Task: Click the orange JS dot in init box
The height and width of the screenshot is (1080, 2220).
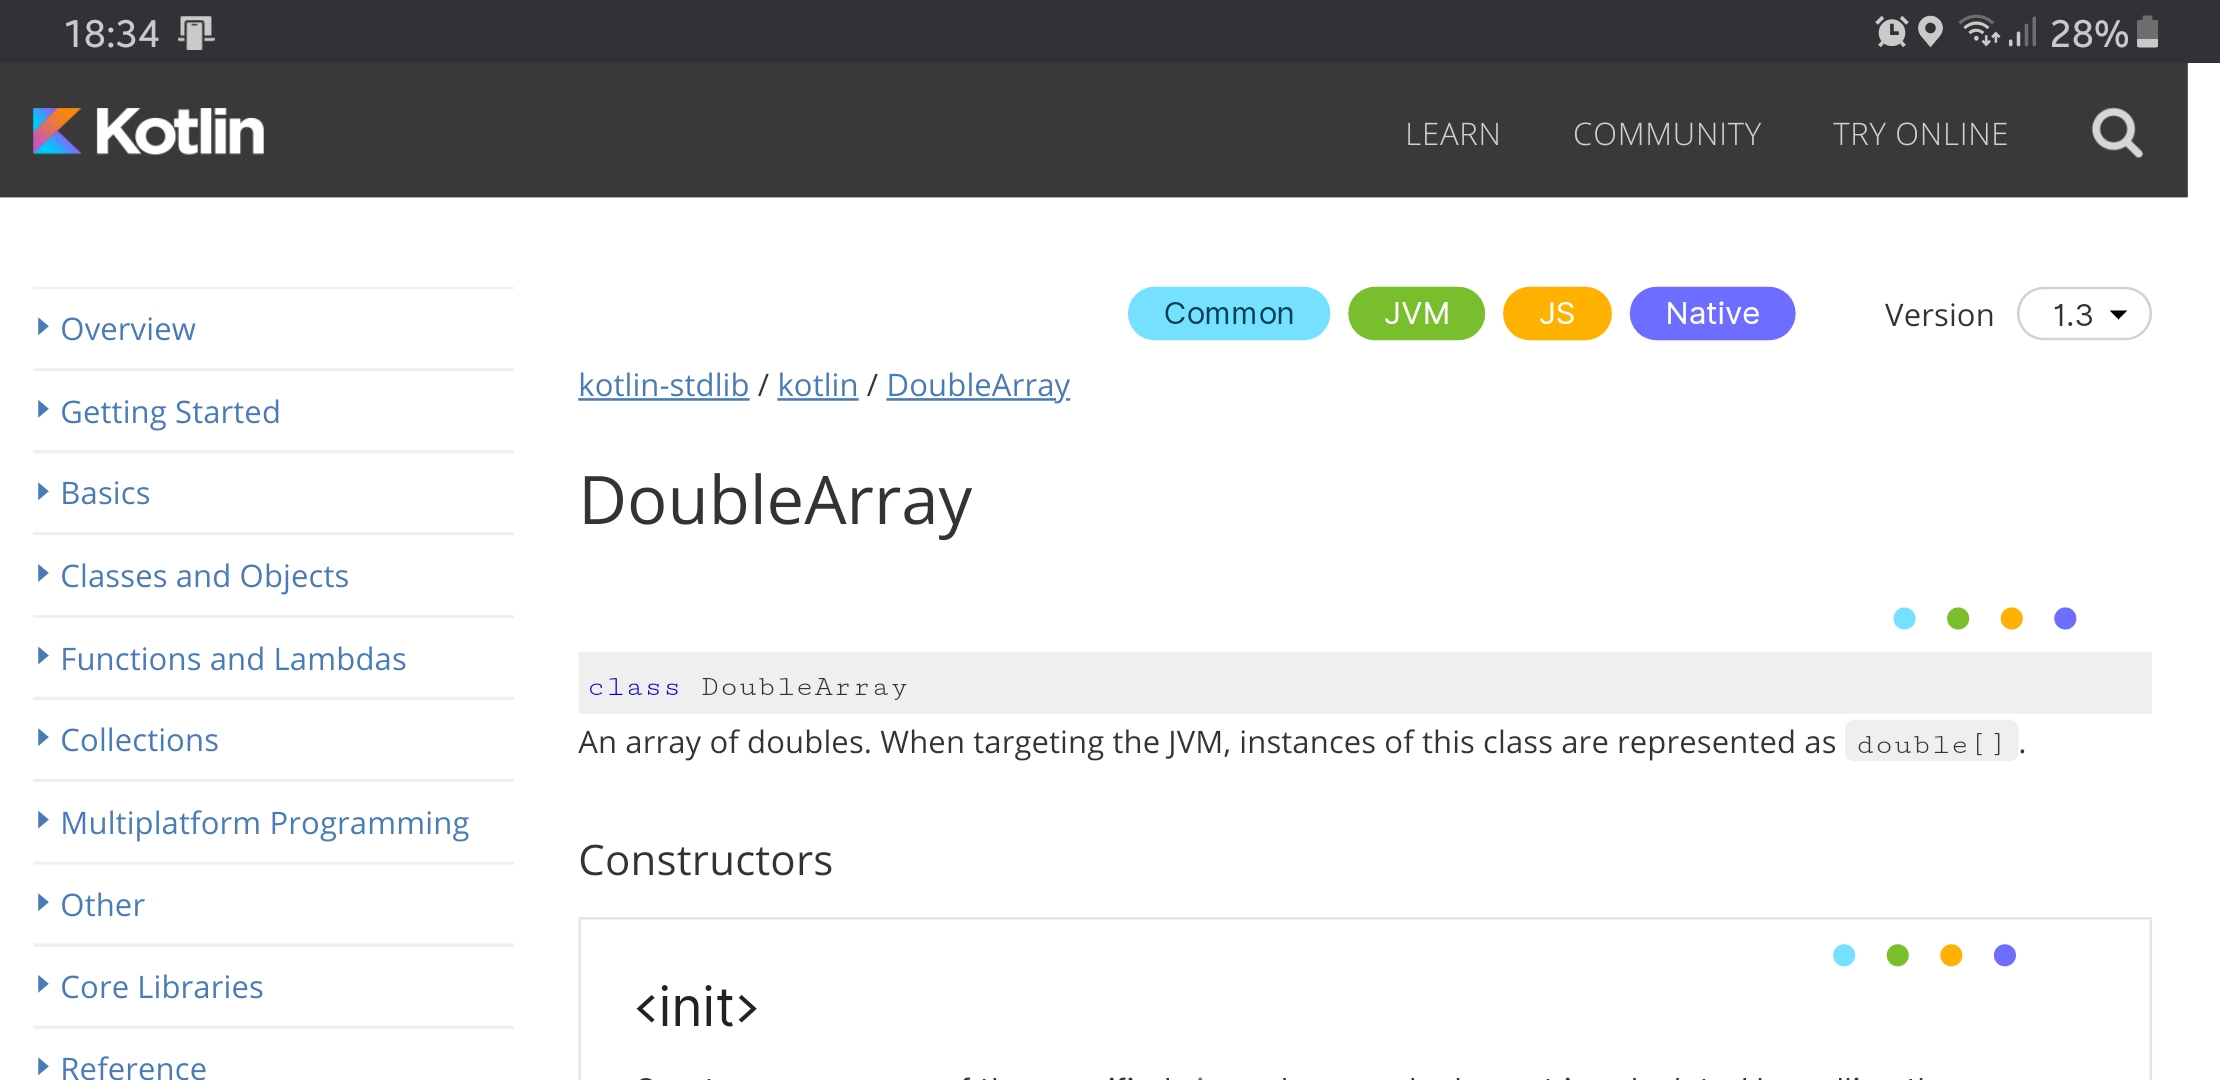Action: pos(1950,955)
